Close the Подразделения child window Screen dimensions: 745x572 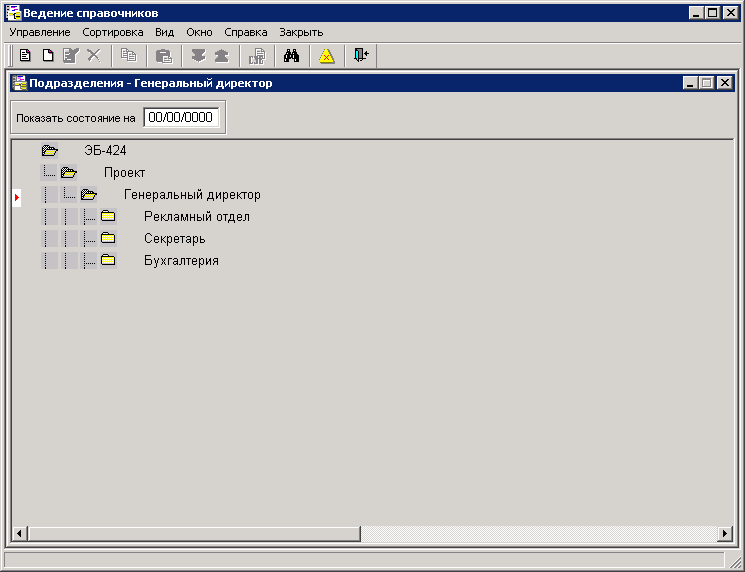[725, 83]
